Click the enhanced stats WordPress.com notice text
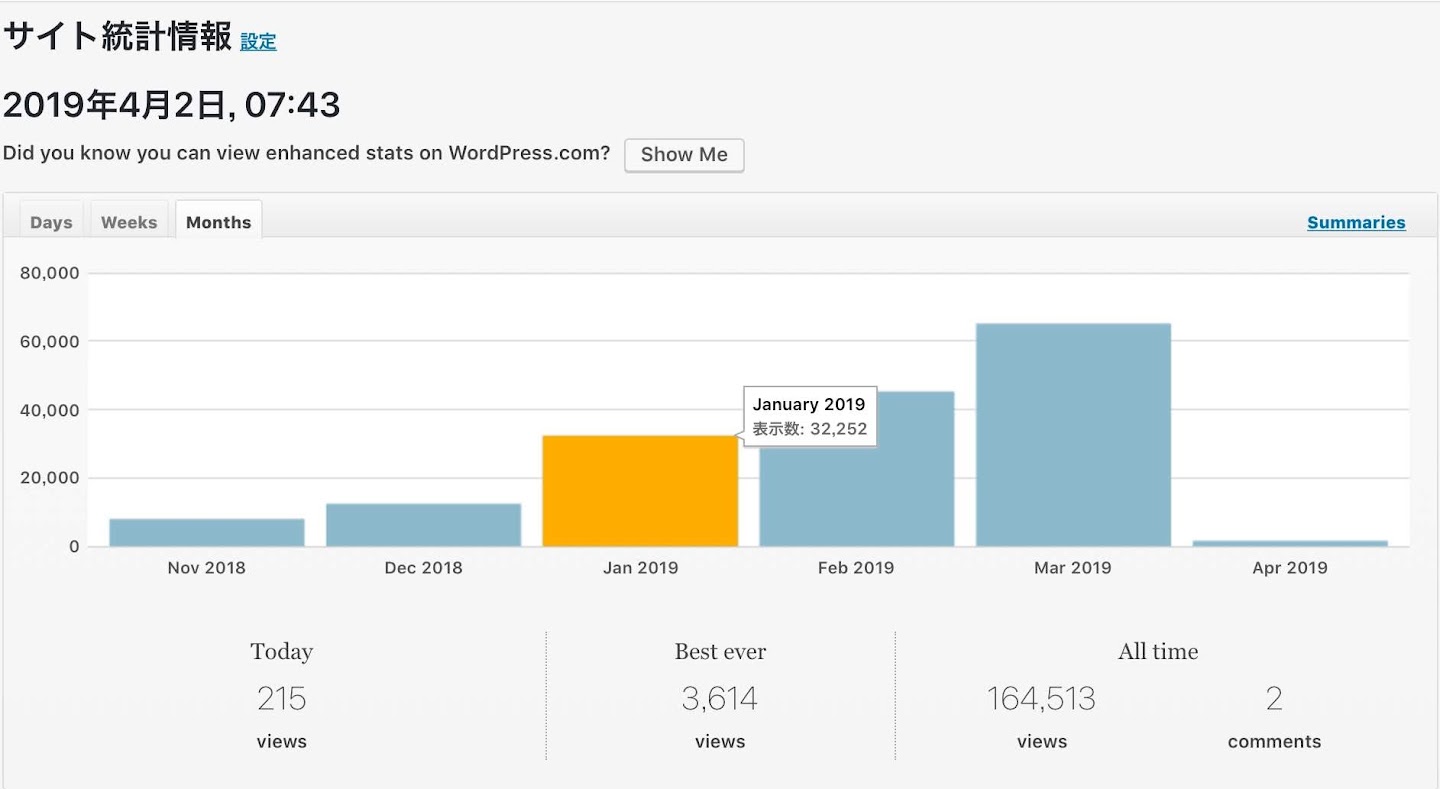This screenshot has height=789, width=1440. coord(307,153)
